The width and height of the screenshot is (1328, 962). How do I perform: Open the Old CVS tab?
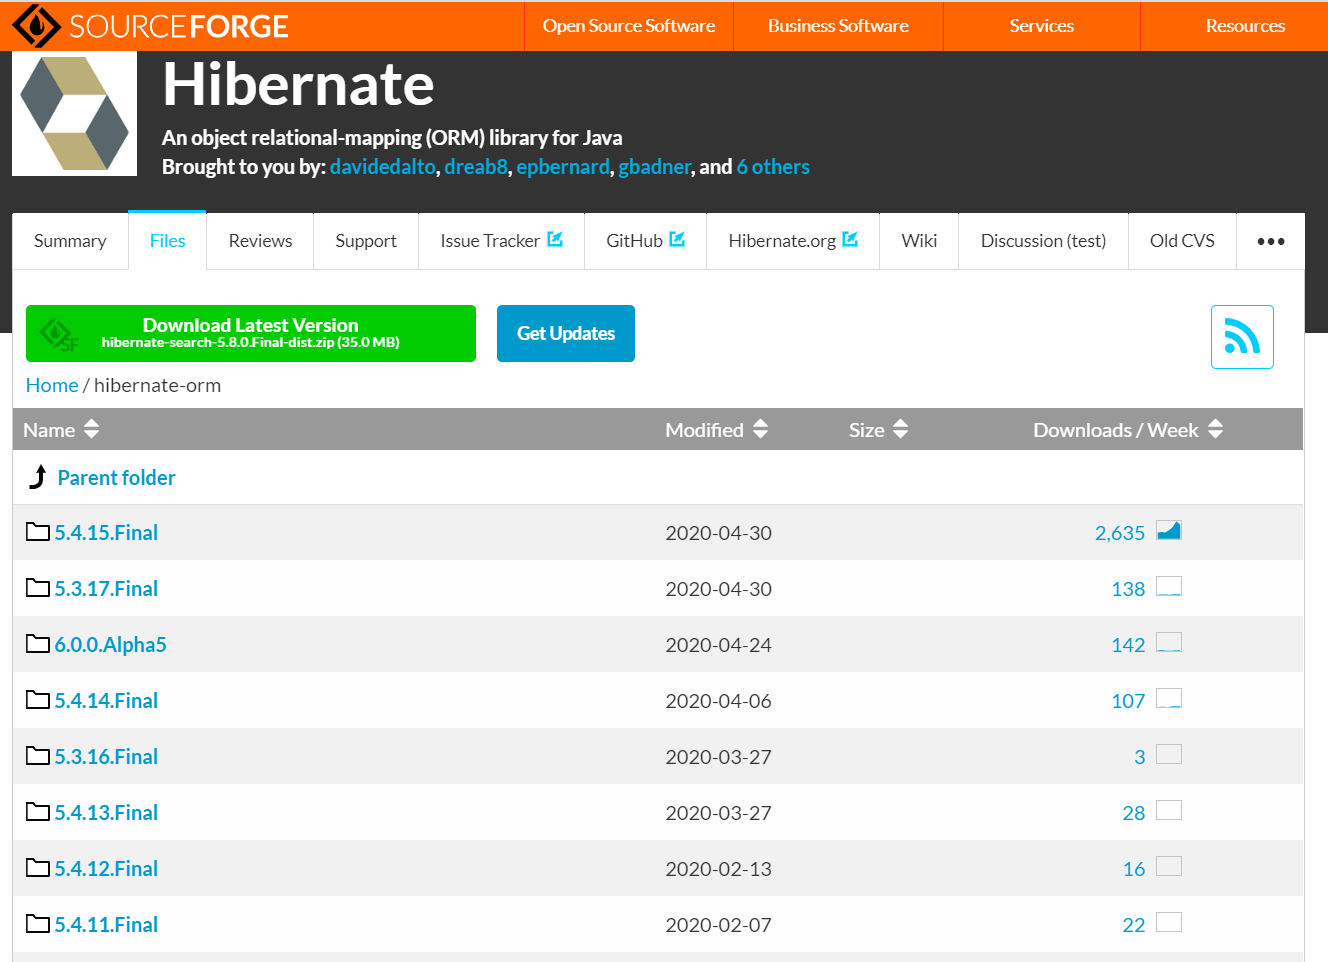point(1182,241)
